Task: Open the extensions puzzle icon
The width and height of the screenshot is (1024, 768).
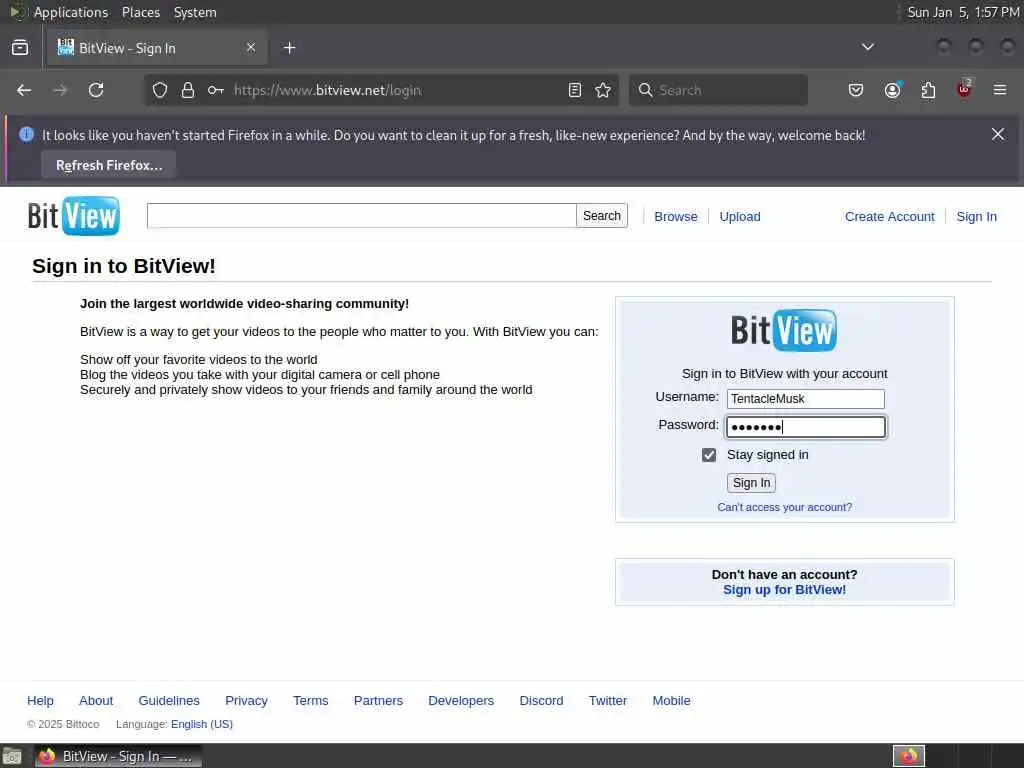Action: pos(928,90)
